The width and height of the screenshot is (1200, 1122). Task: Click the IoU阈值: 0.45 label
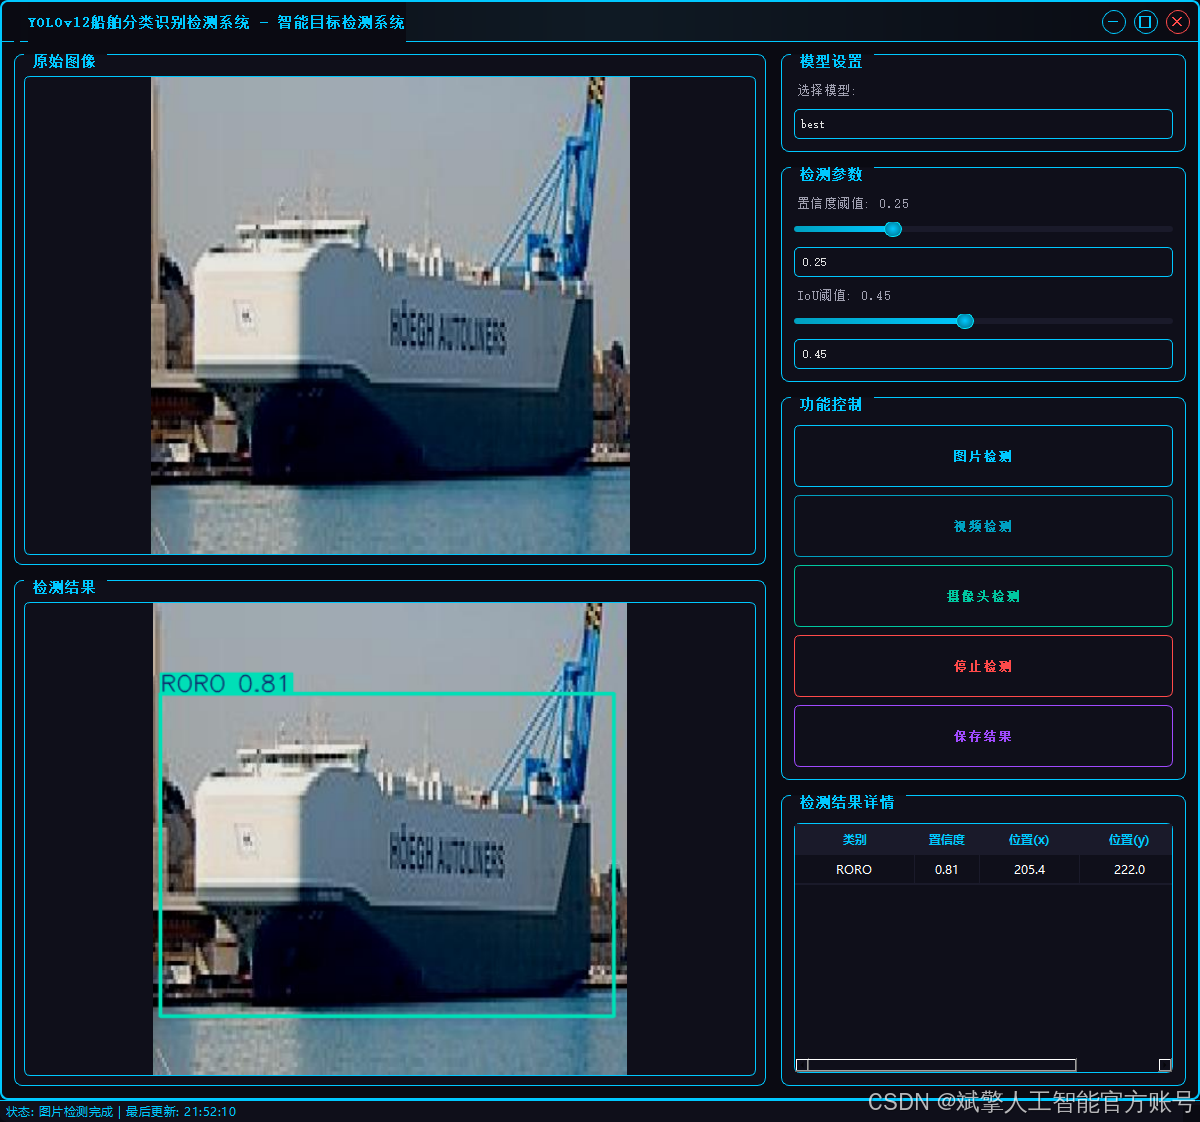pyautogui.click(x=844, y=296)
